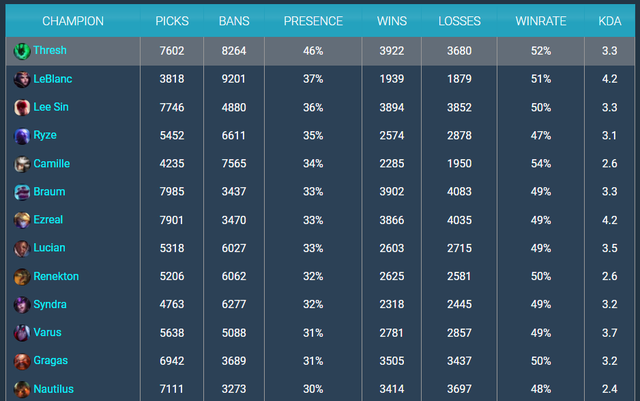Sort table by KDA column header
The height and width of the screenshot is (401, 640).
pyautogui.click(x=610, y=21)
